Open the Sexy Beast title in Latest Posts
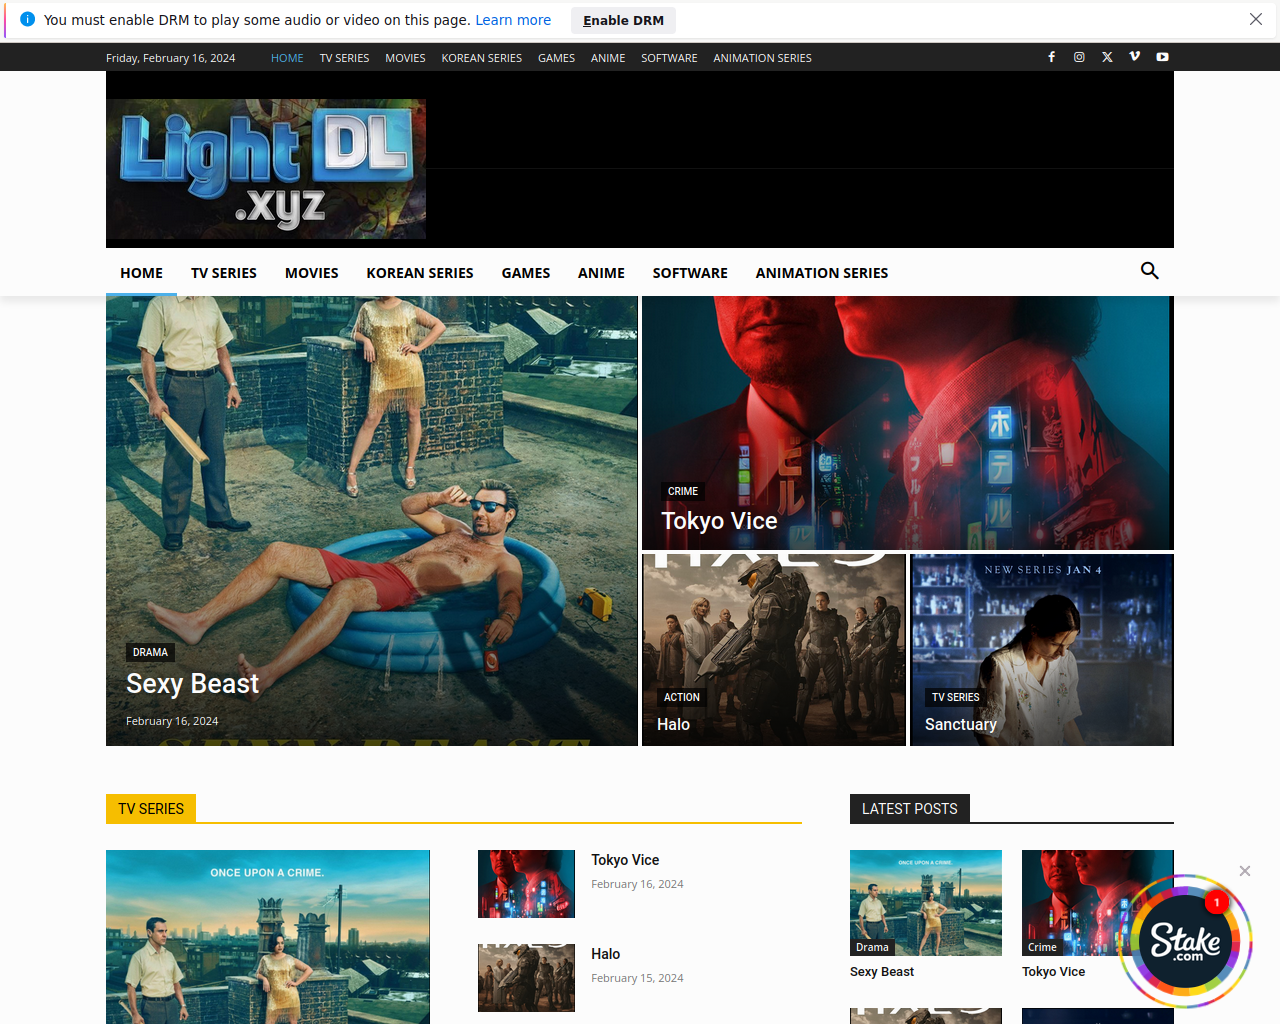 click(x=882, y=972)
